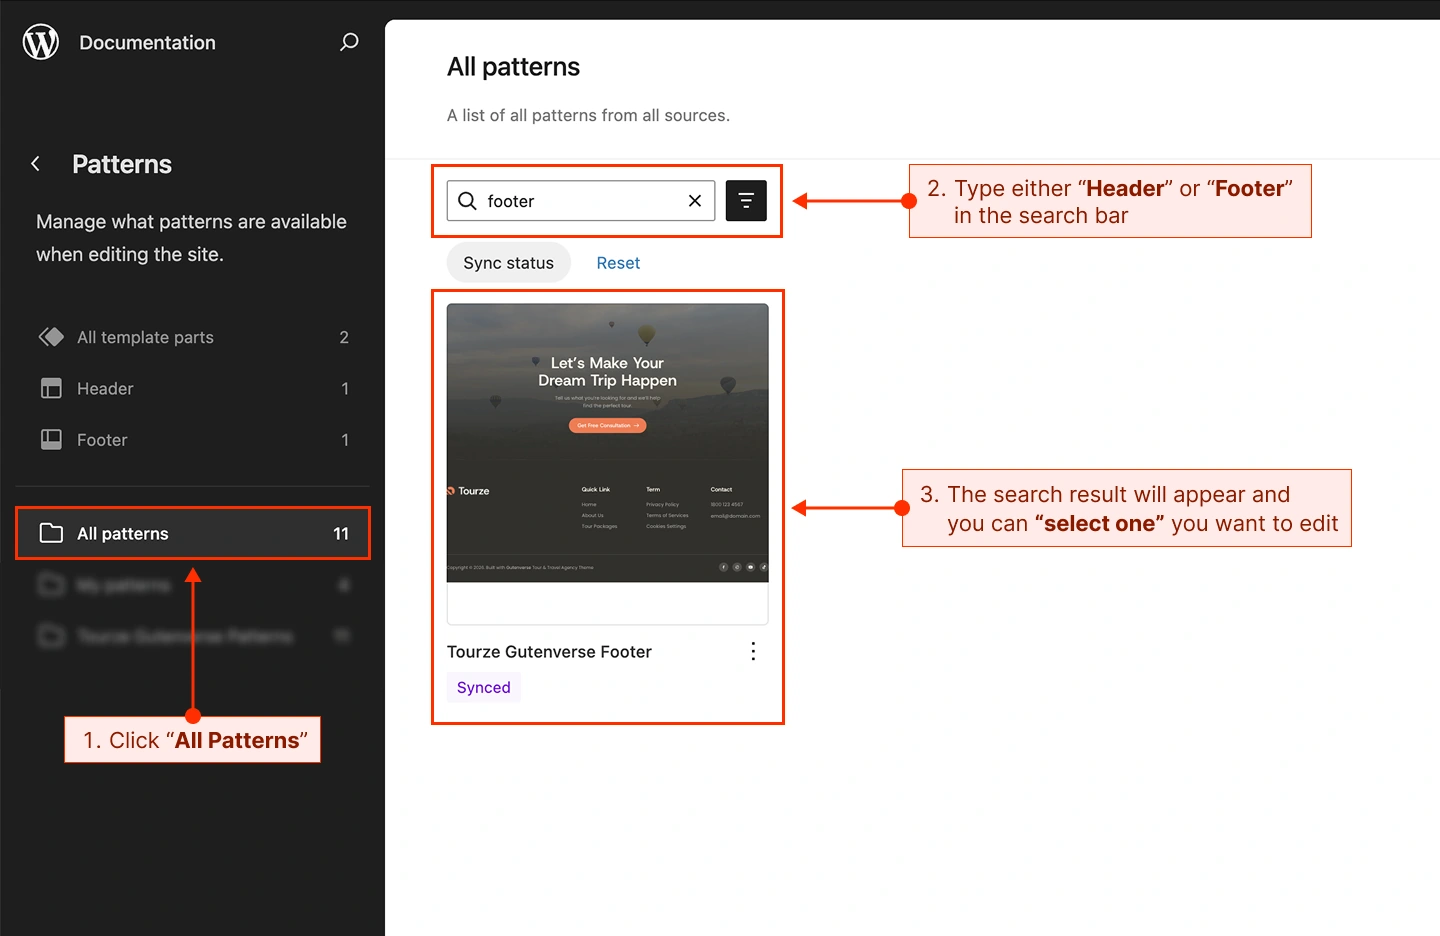
Task: Click the Header template part icon
Action: [51, 388]
